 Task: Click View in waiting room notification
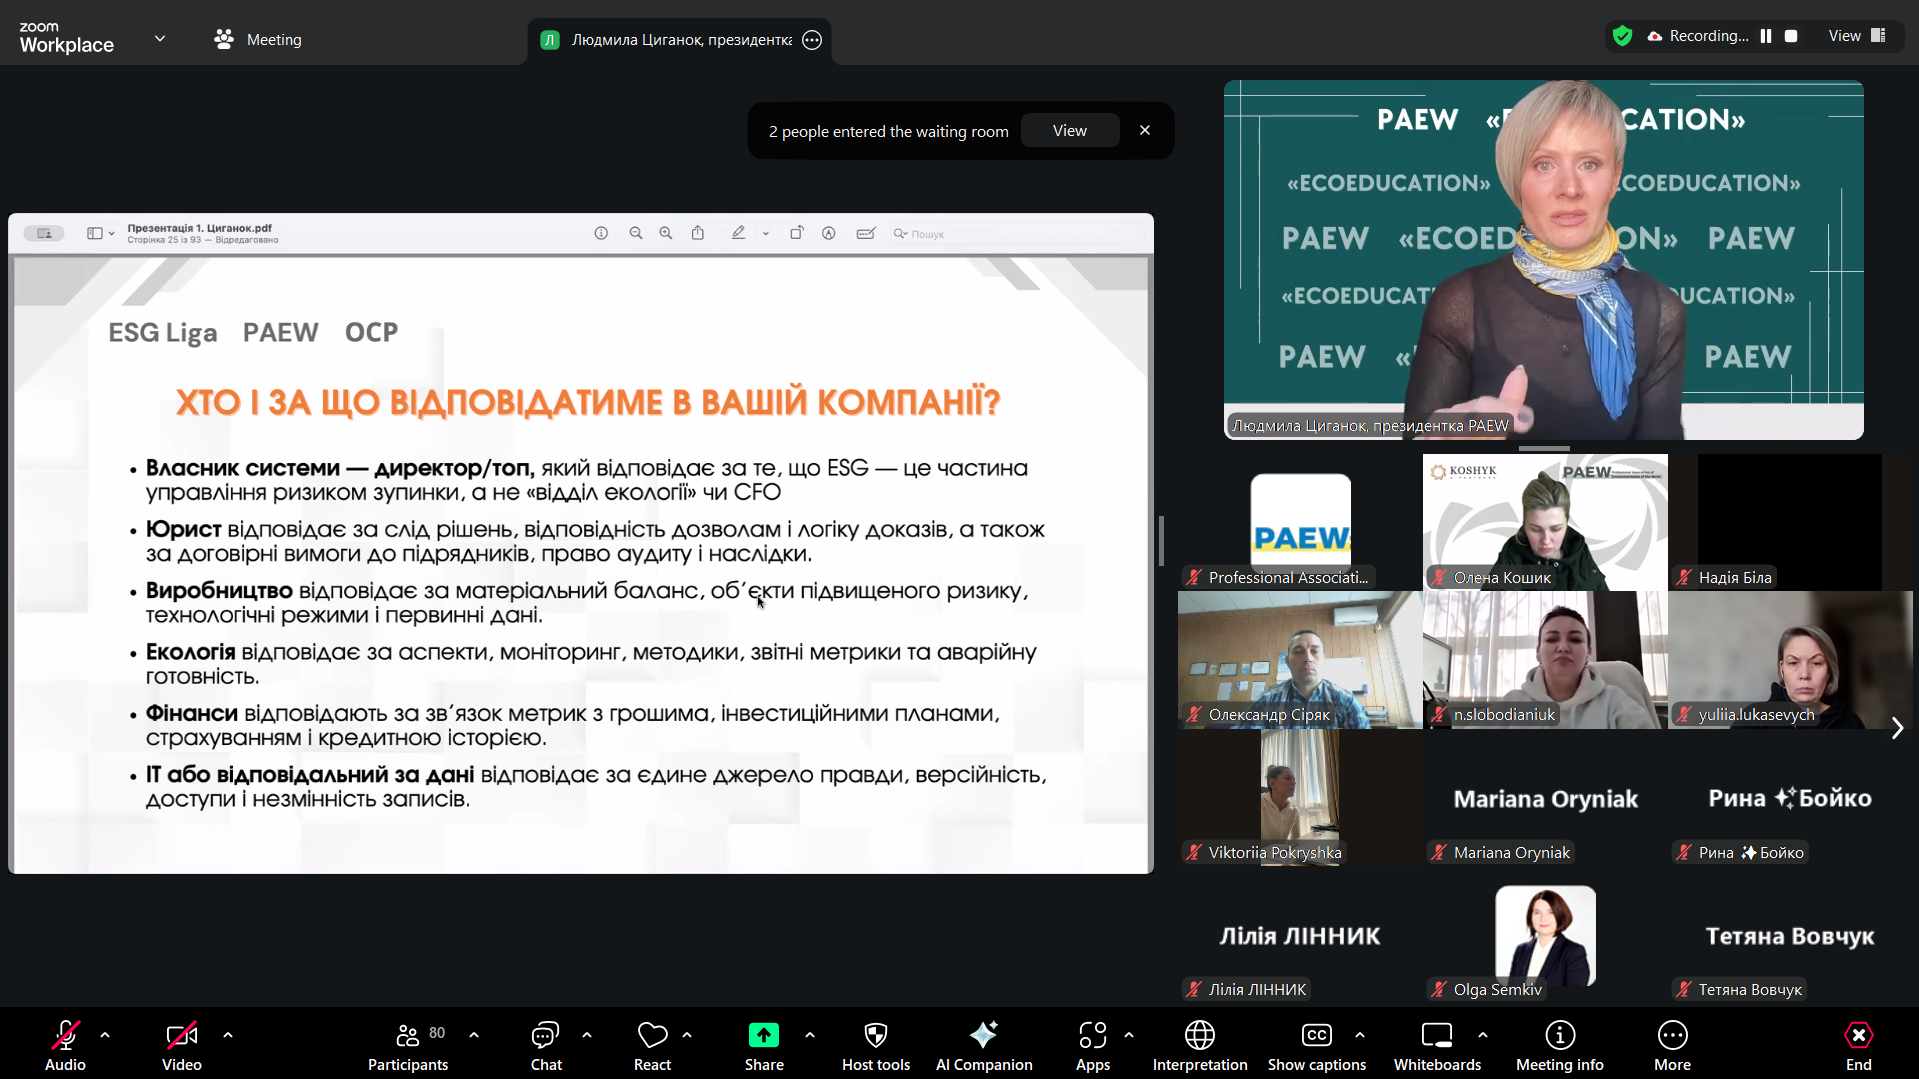pyautogui.click(x=1069, y=131)
